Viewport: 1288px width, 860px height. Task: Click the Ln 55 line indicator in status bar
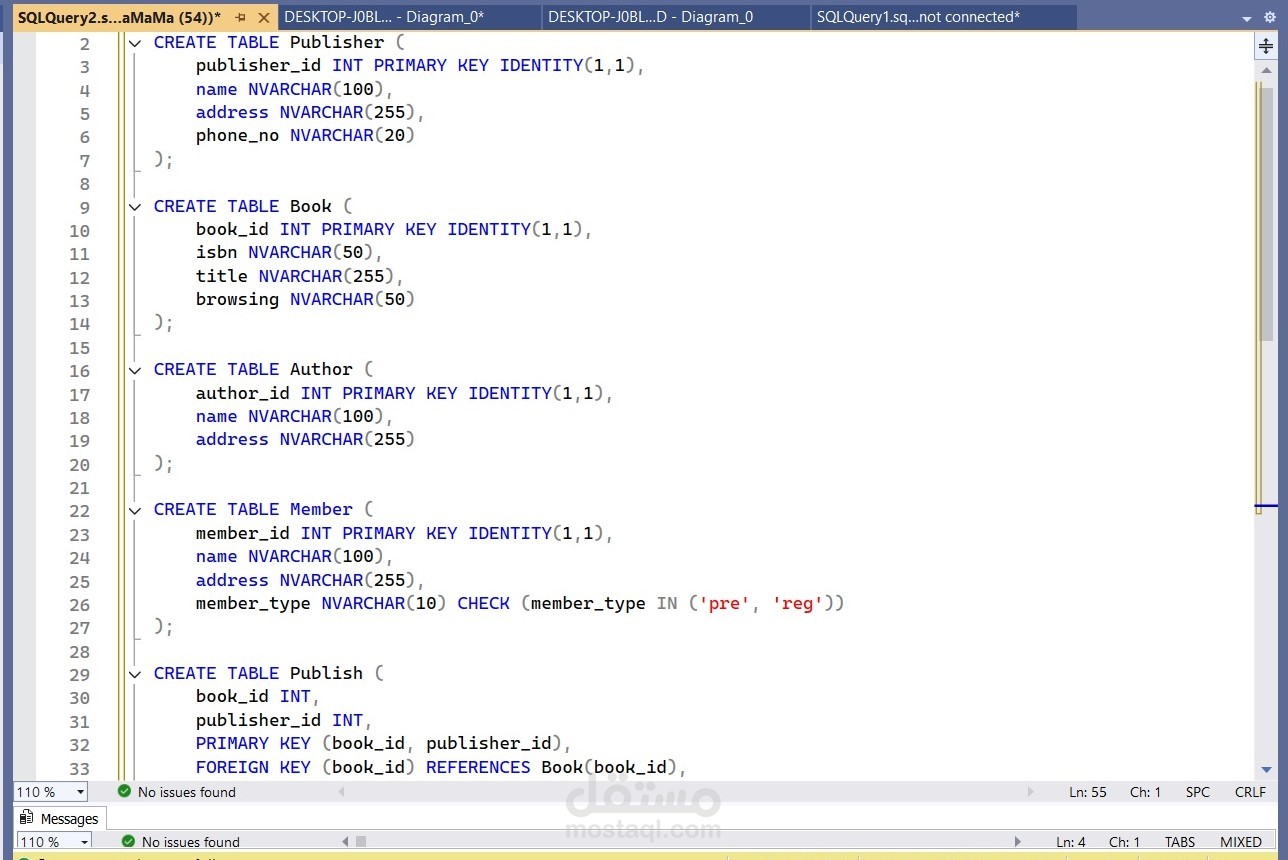click(1087, 791)
